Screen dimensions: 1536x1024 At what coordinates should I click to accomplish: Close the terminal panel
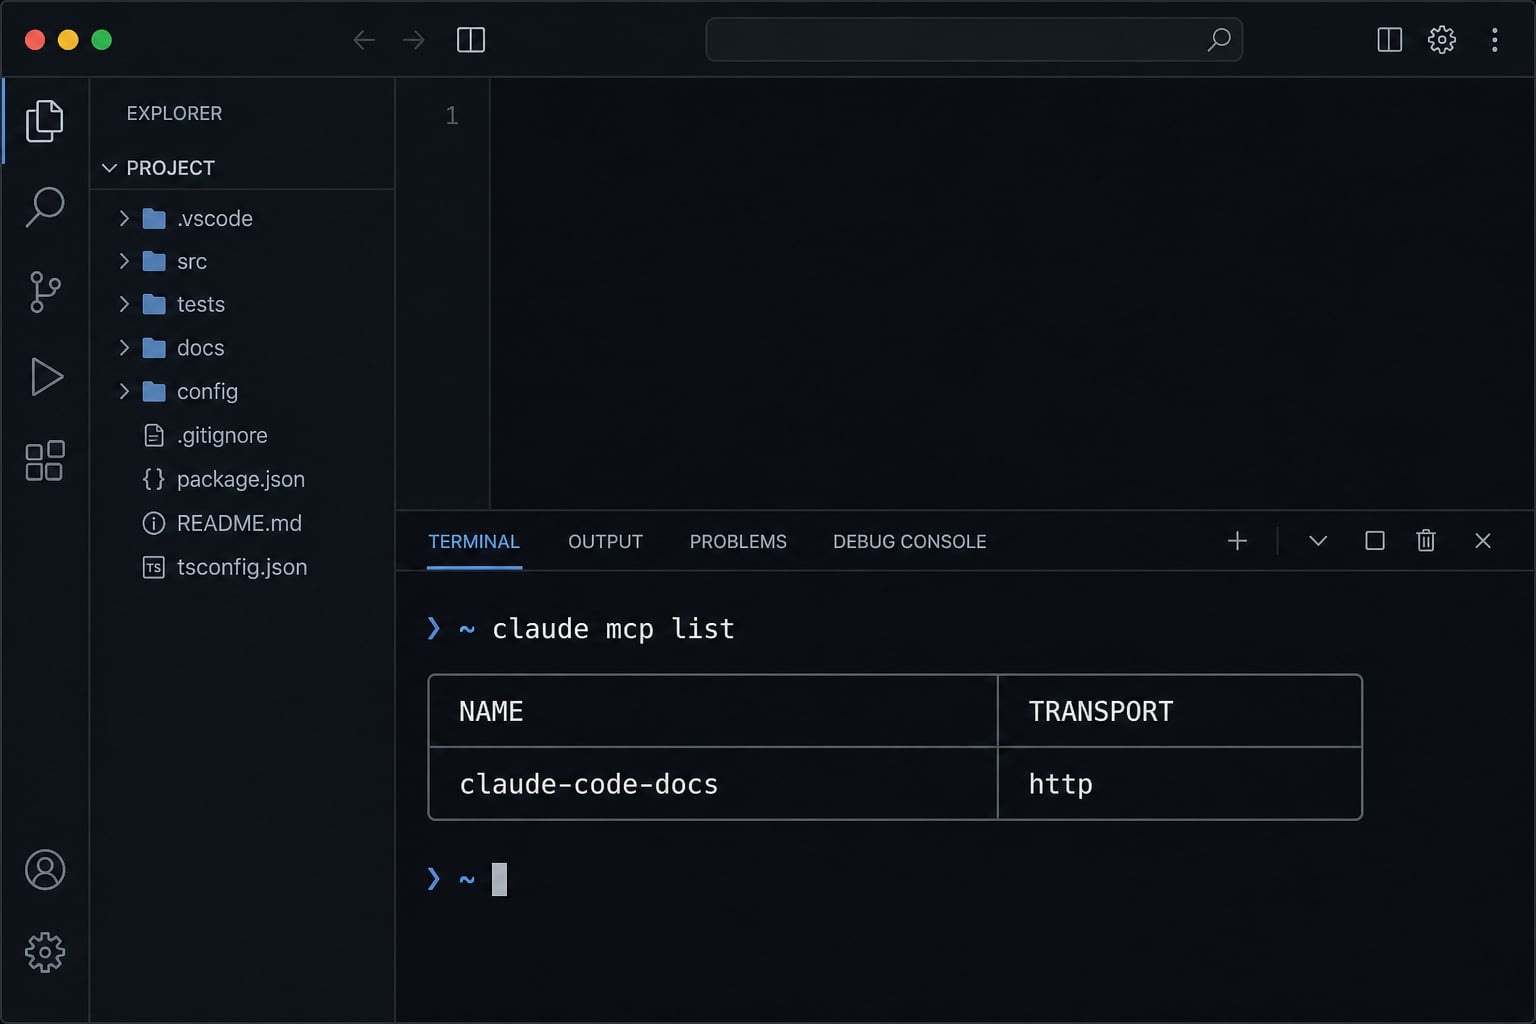(1483, 541)
